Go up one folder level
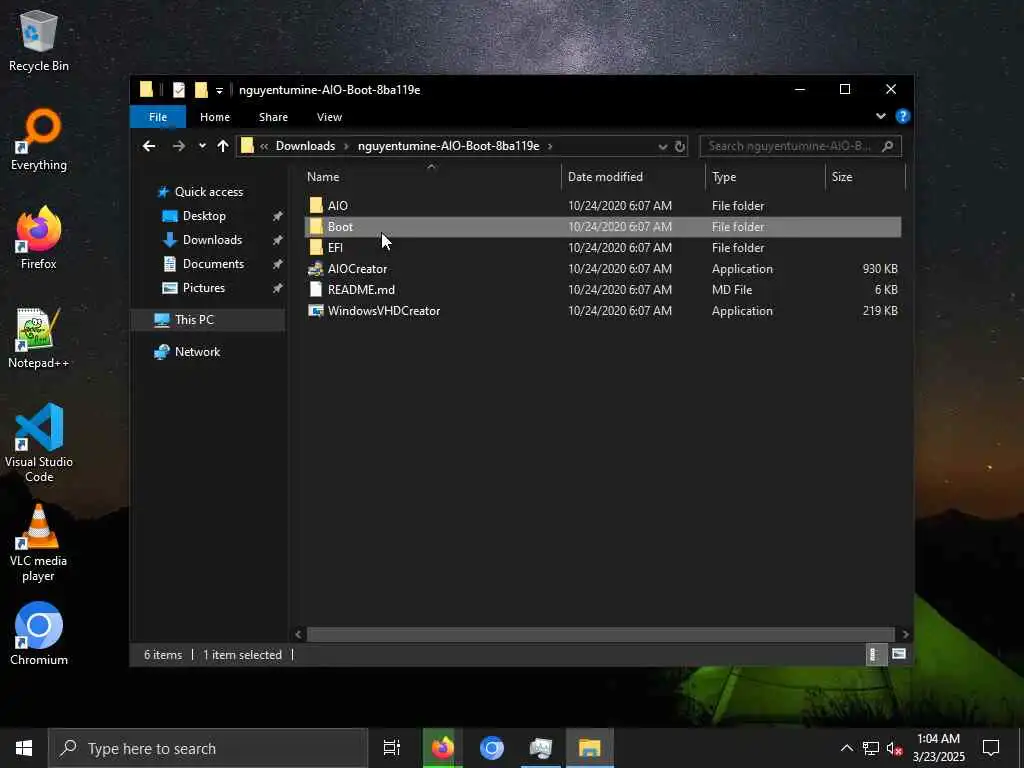Viewport: 1024px width, 768px height. pyautogui.click(x=223, y=146)
